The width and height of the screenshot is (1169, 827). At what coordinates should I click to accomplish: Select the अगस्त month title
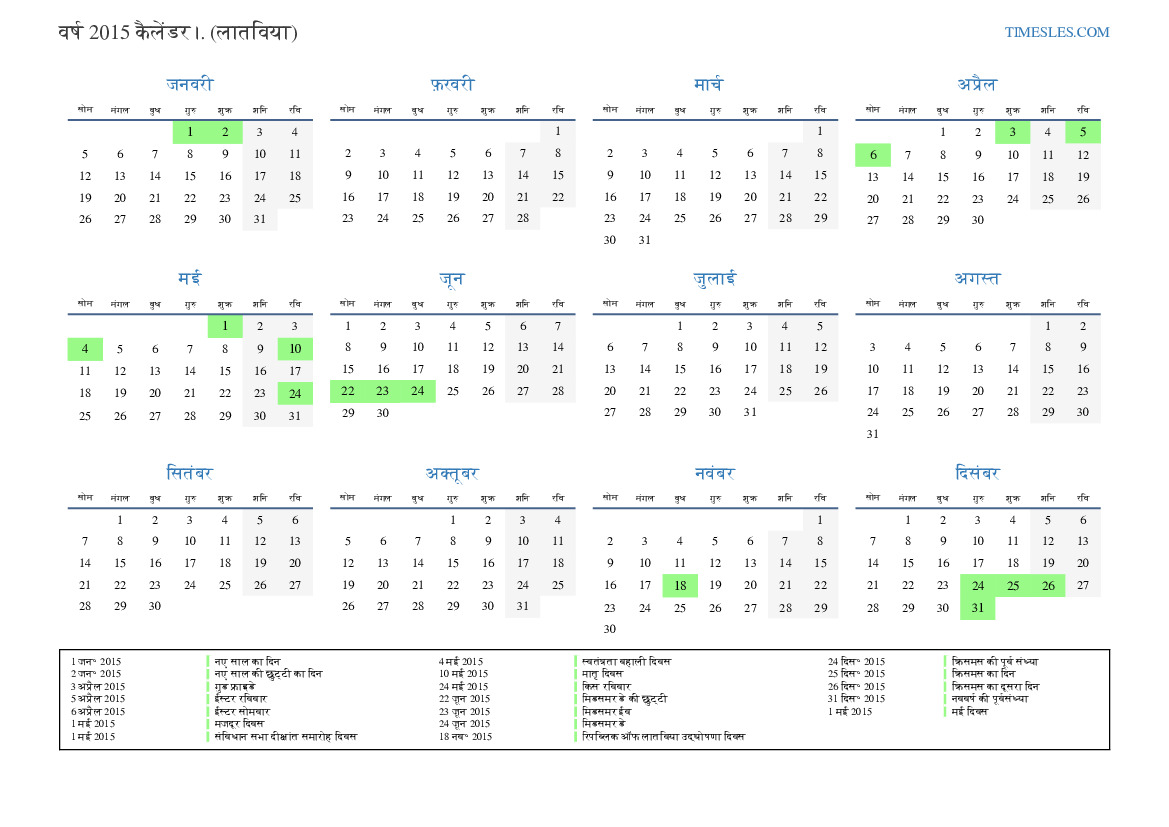pos(976,279)
